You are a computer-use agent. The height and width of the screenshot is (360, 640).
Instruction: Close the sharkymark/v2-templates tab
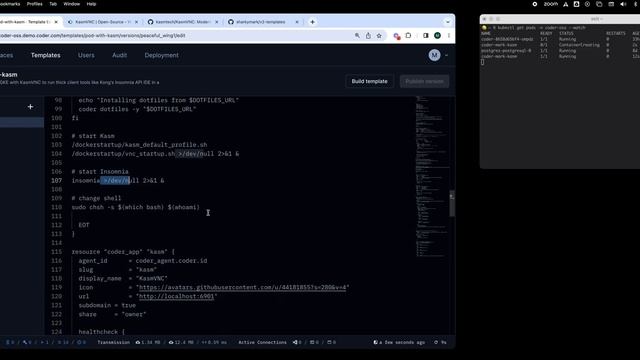point(297,22)
